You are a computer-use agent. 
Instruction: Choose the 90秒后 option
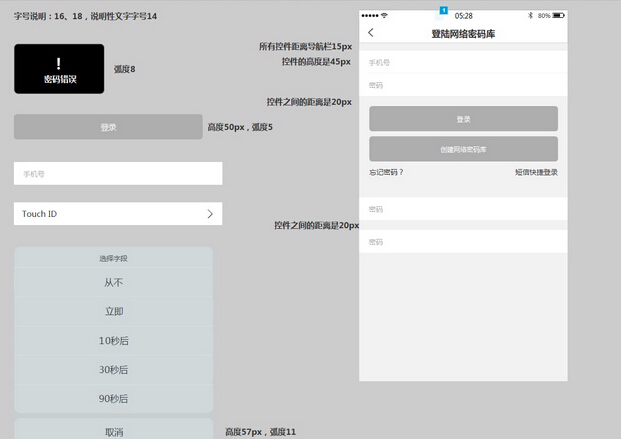[113, 399]
